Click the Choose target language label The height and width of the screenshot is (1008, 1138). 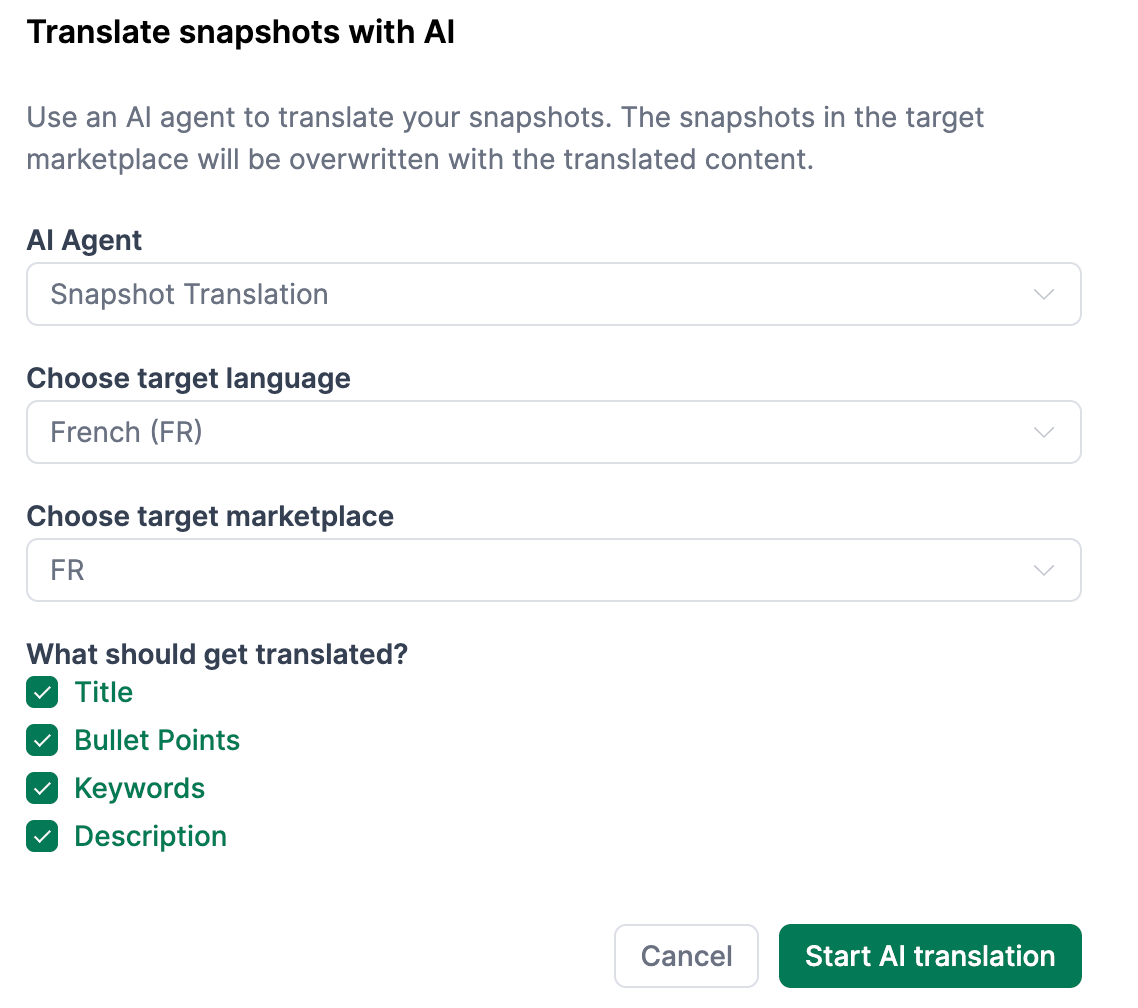(x=189, y=378)
